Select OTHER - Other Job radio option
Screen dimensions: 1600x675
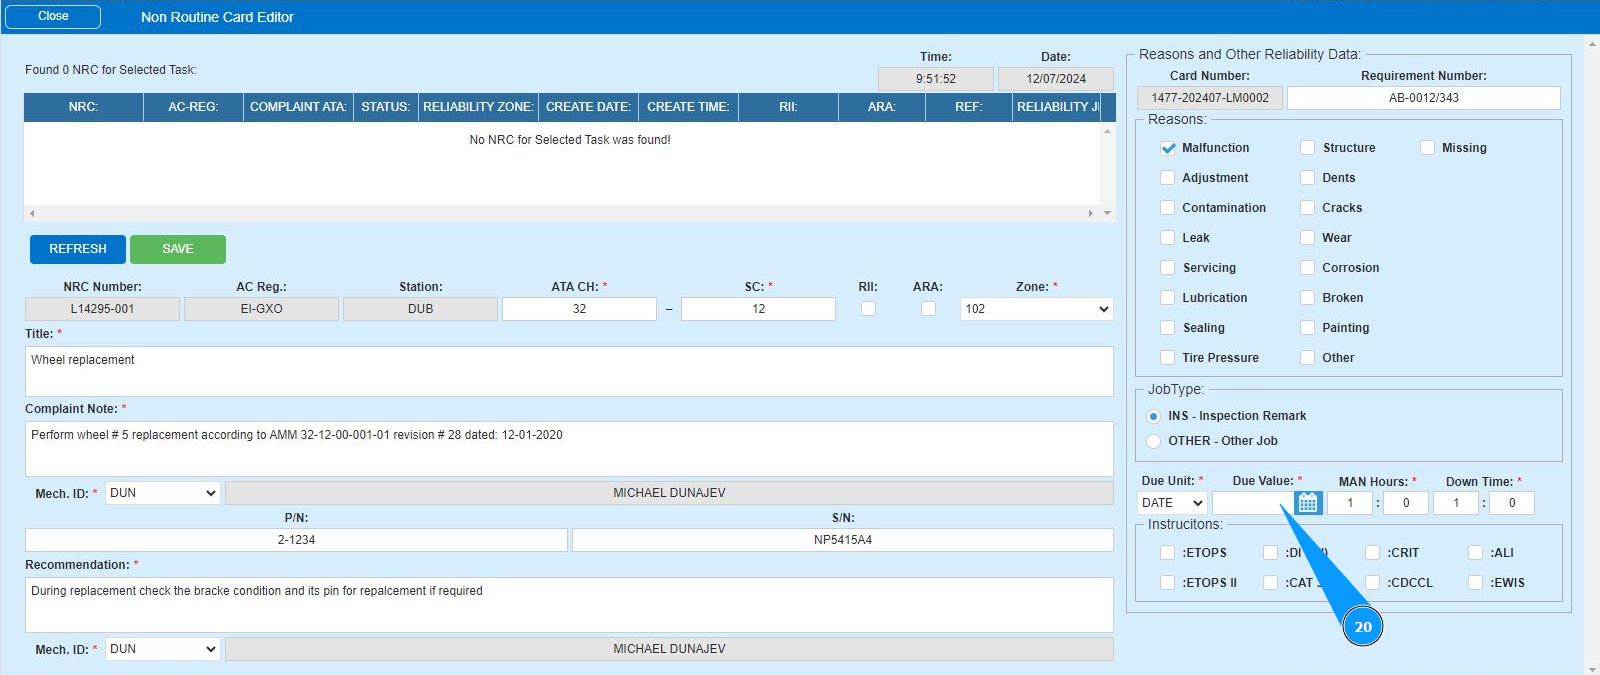pos(1154,441)
